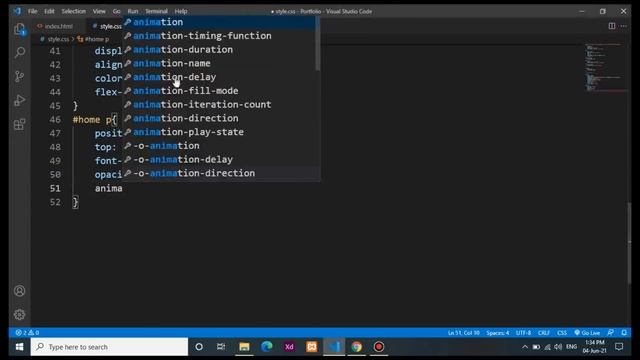
Task: Select animation-direction suggestion
Action: pos(220,118)
